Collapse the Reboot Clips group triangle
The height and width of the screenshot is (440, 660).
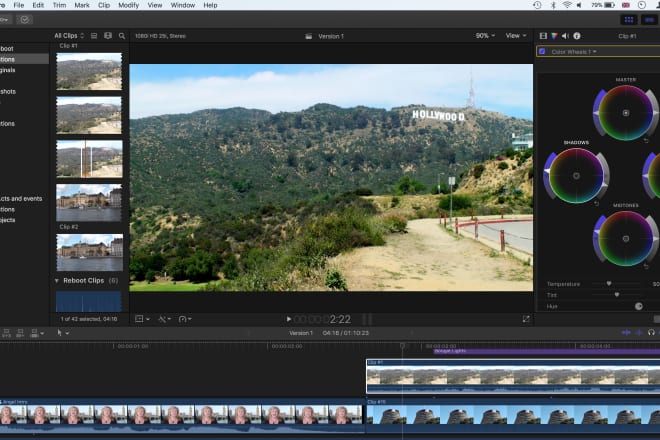(57, 280)
